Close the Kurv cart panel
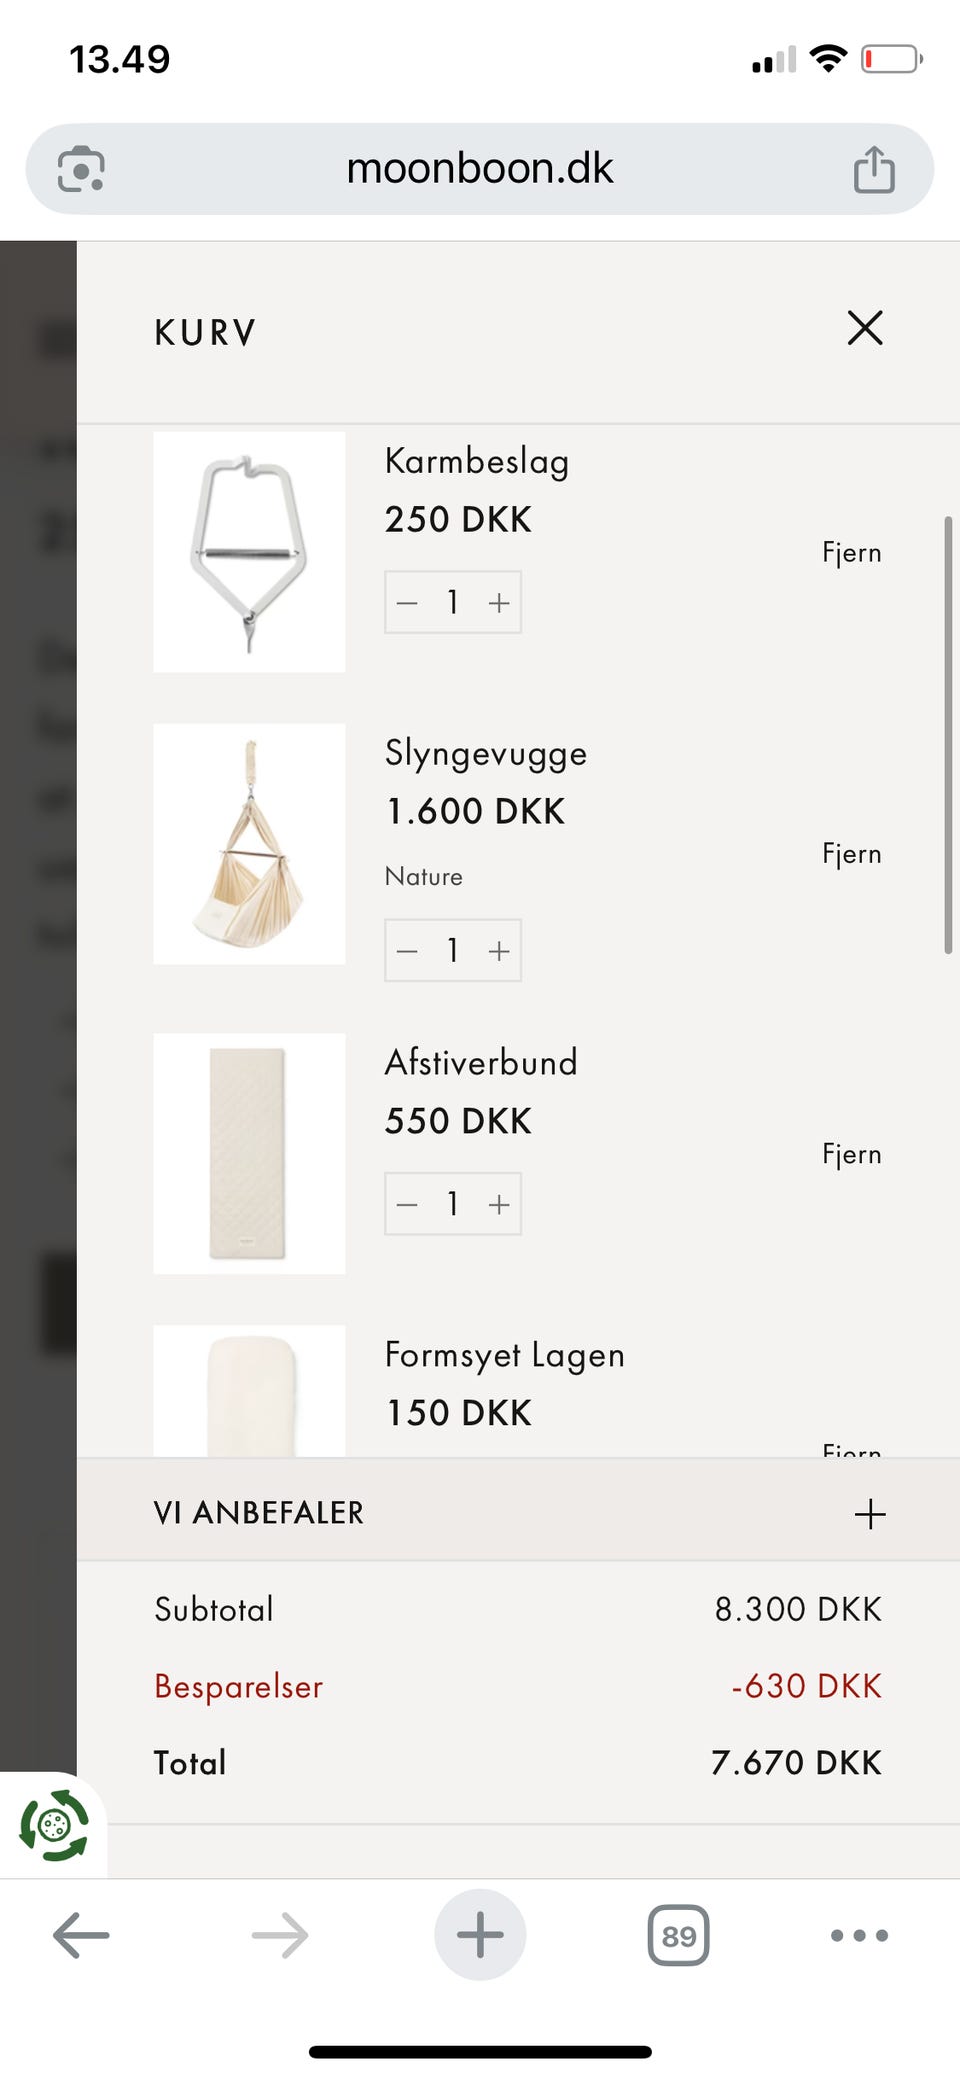Screen dimensions: 960x2079 [865, 328]
